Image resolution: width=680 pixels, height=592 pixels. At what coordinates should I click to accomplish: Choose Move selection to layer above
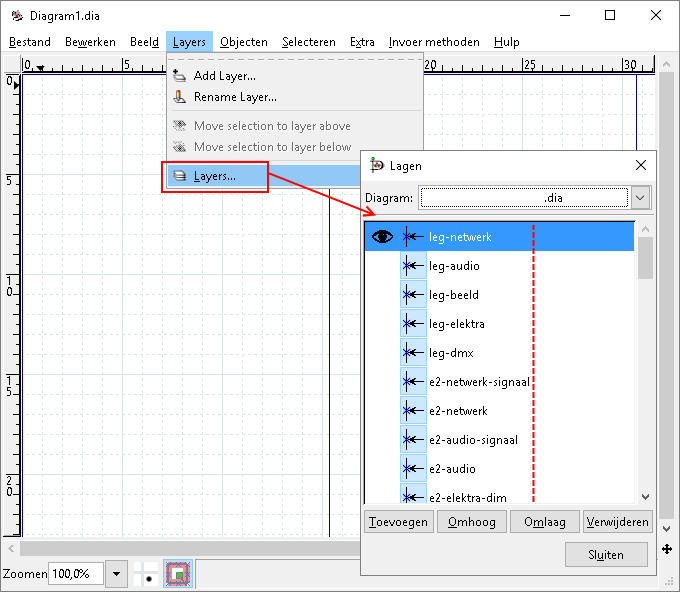point(295,126)
